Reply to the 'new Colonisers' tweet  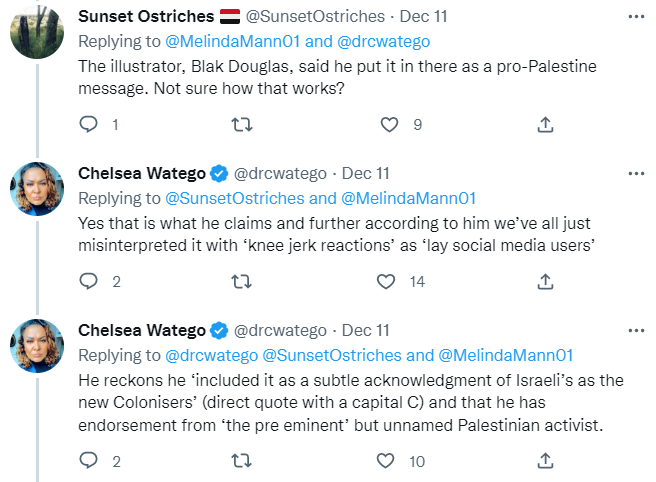(x=88, y=460)
